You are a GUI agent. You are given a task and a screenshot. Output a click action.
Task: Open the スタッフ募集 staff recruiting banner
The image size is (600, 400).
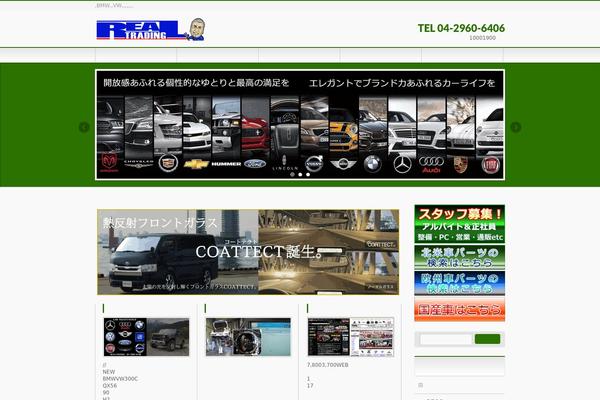pos(460,224)
